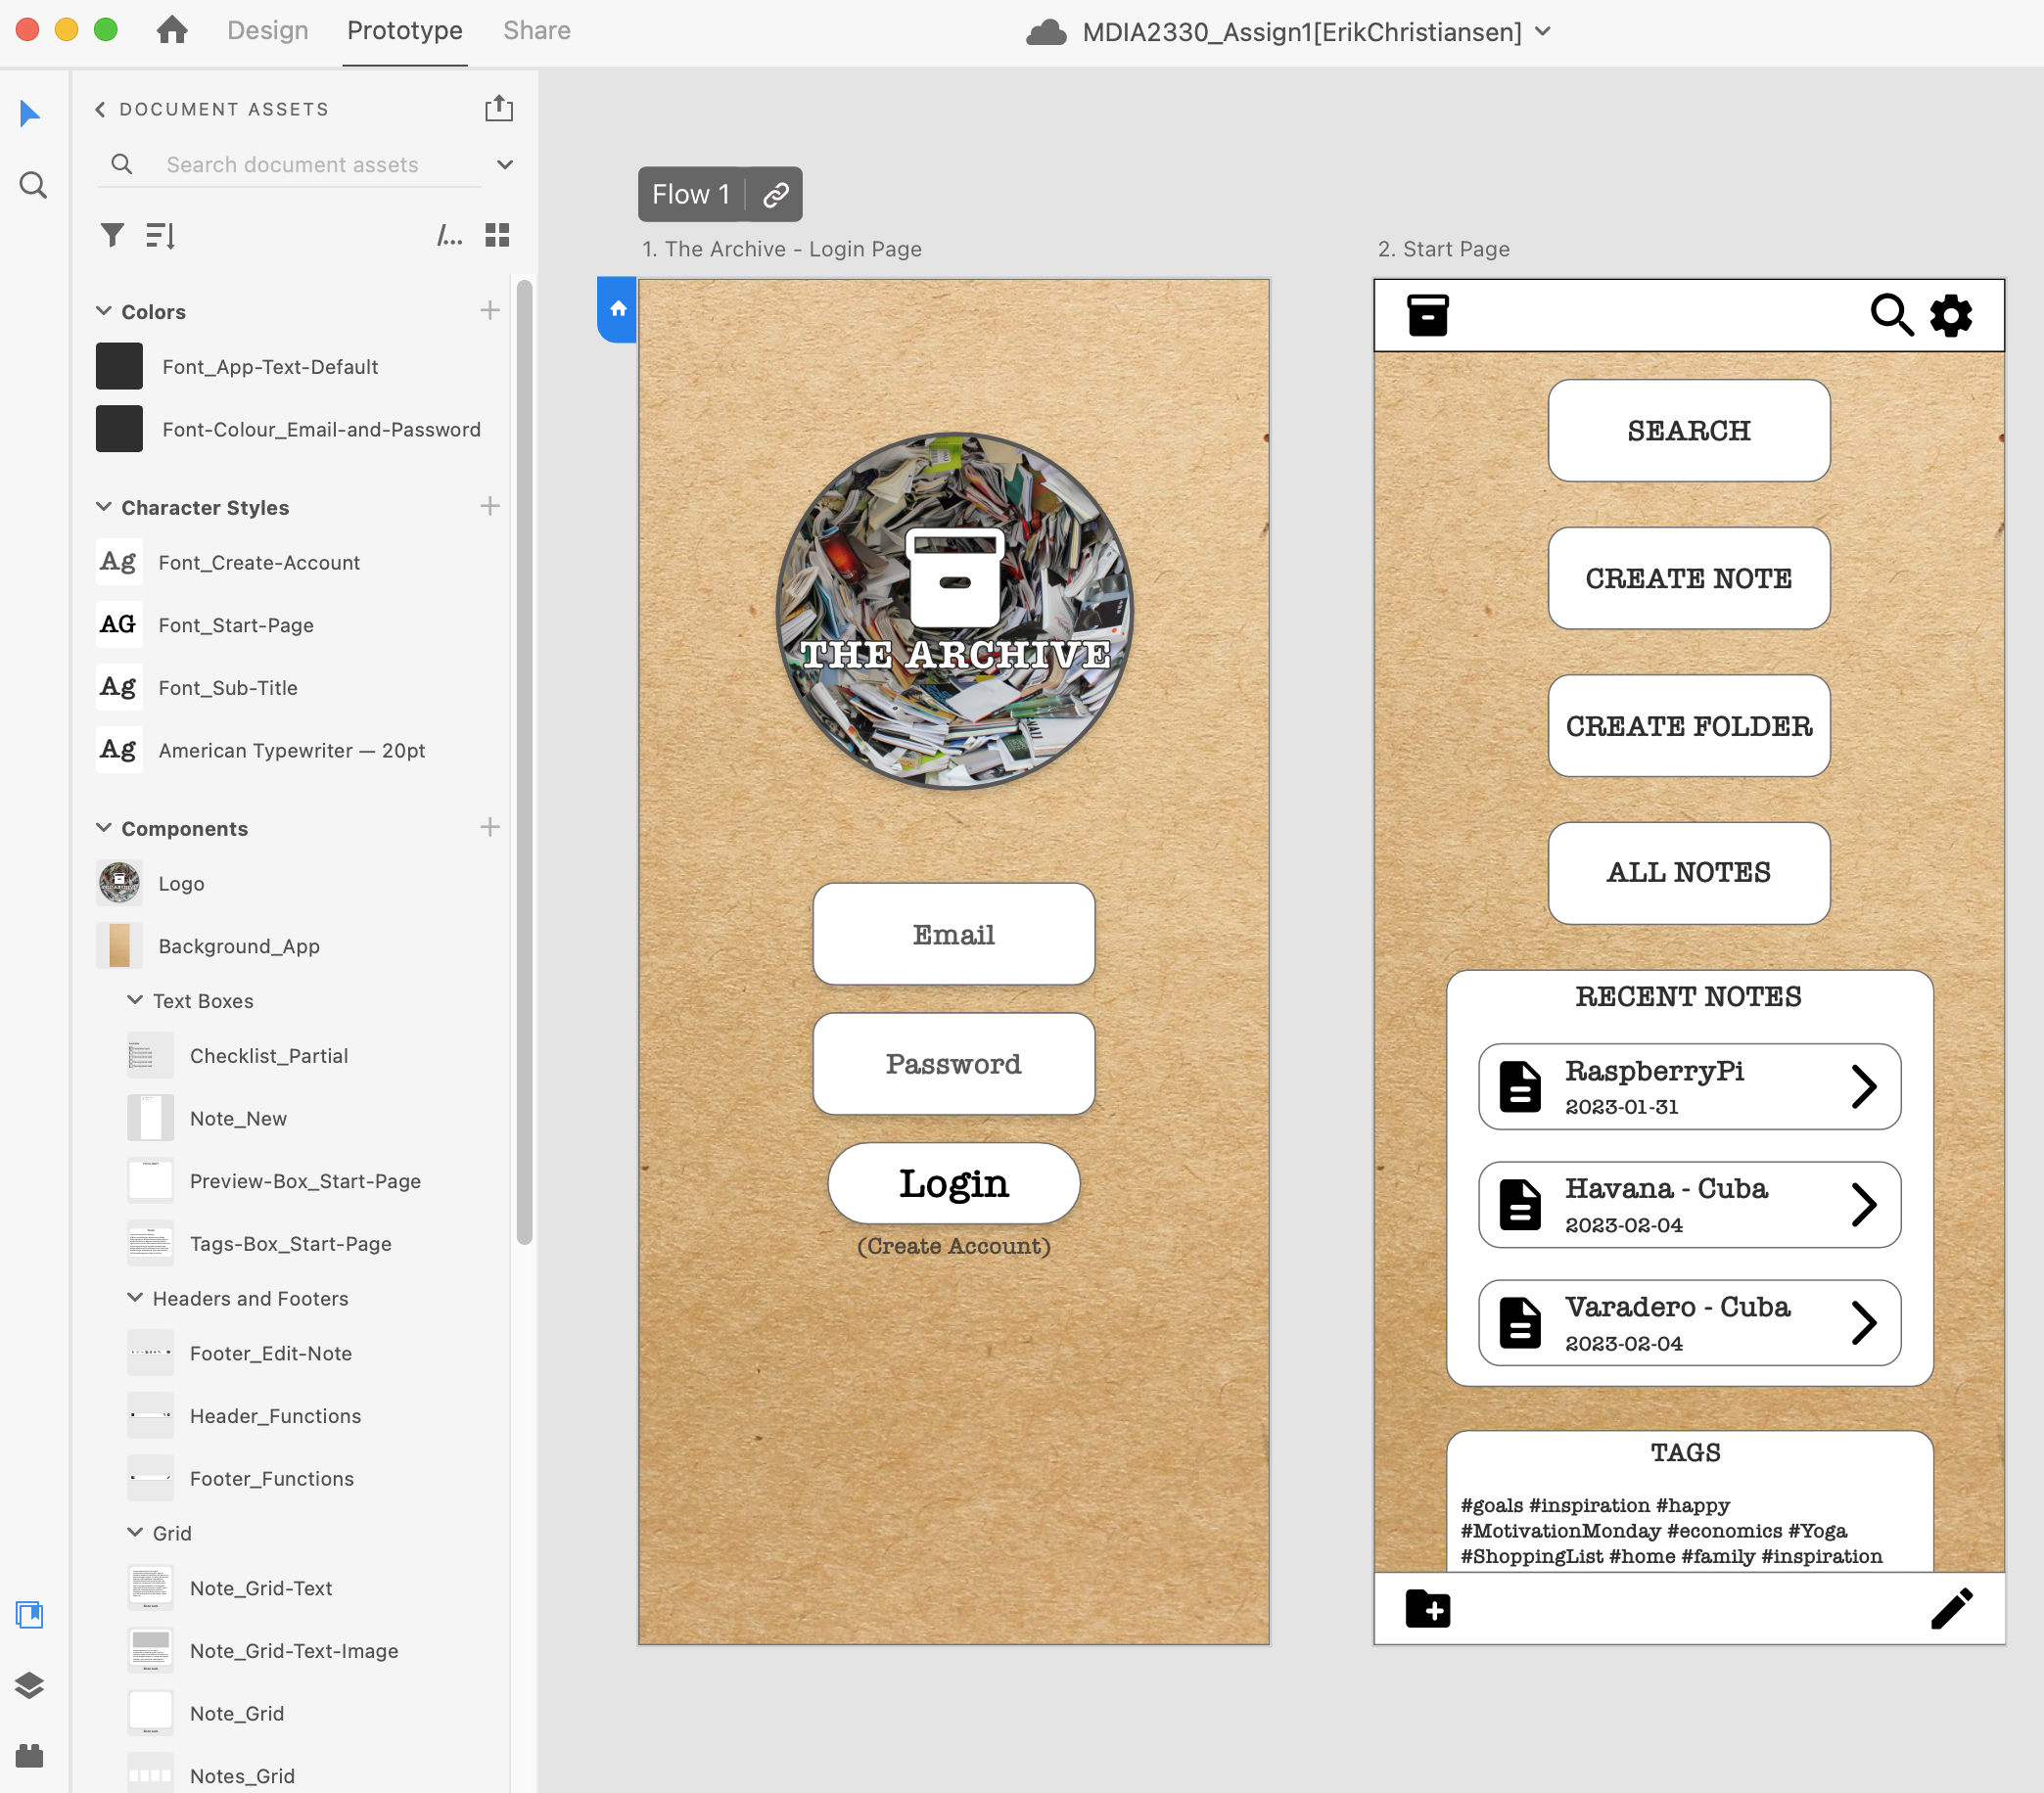The height and width of the screenshot is (1793, 2044).
Task: Click the Zoom magnifier tool
Action: 33,185
